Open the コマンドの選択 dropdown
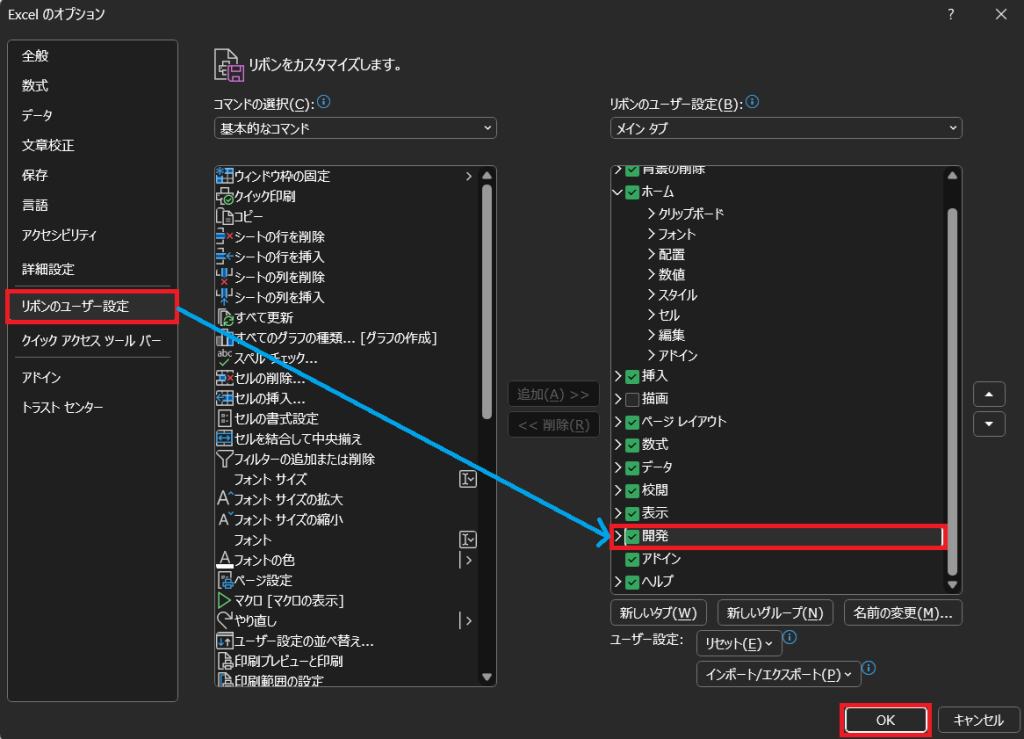The height and width of the screenshot is (739, 1024). (355, 128)
